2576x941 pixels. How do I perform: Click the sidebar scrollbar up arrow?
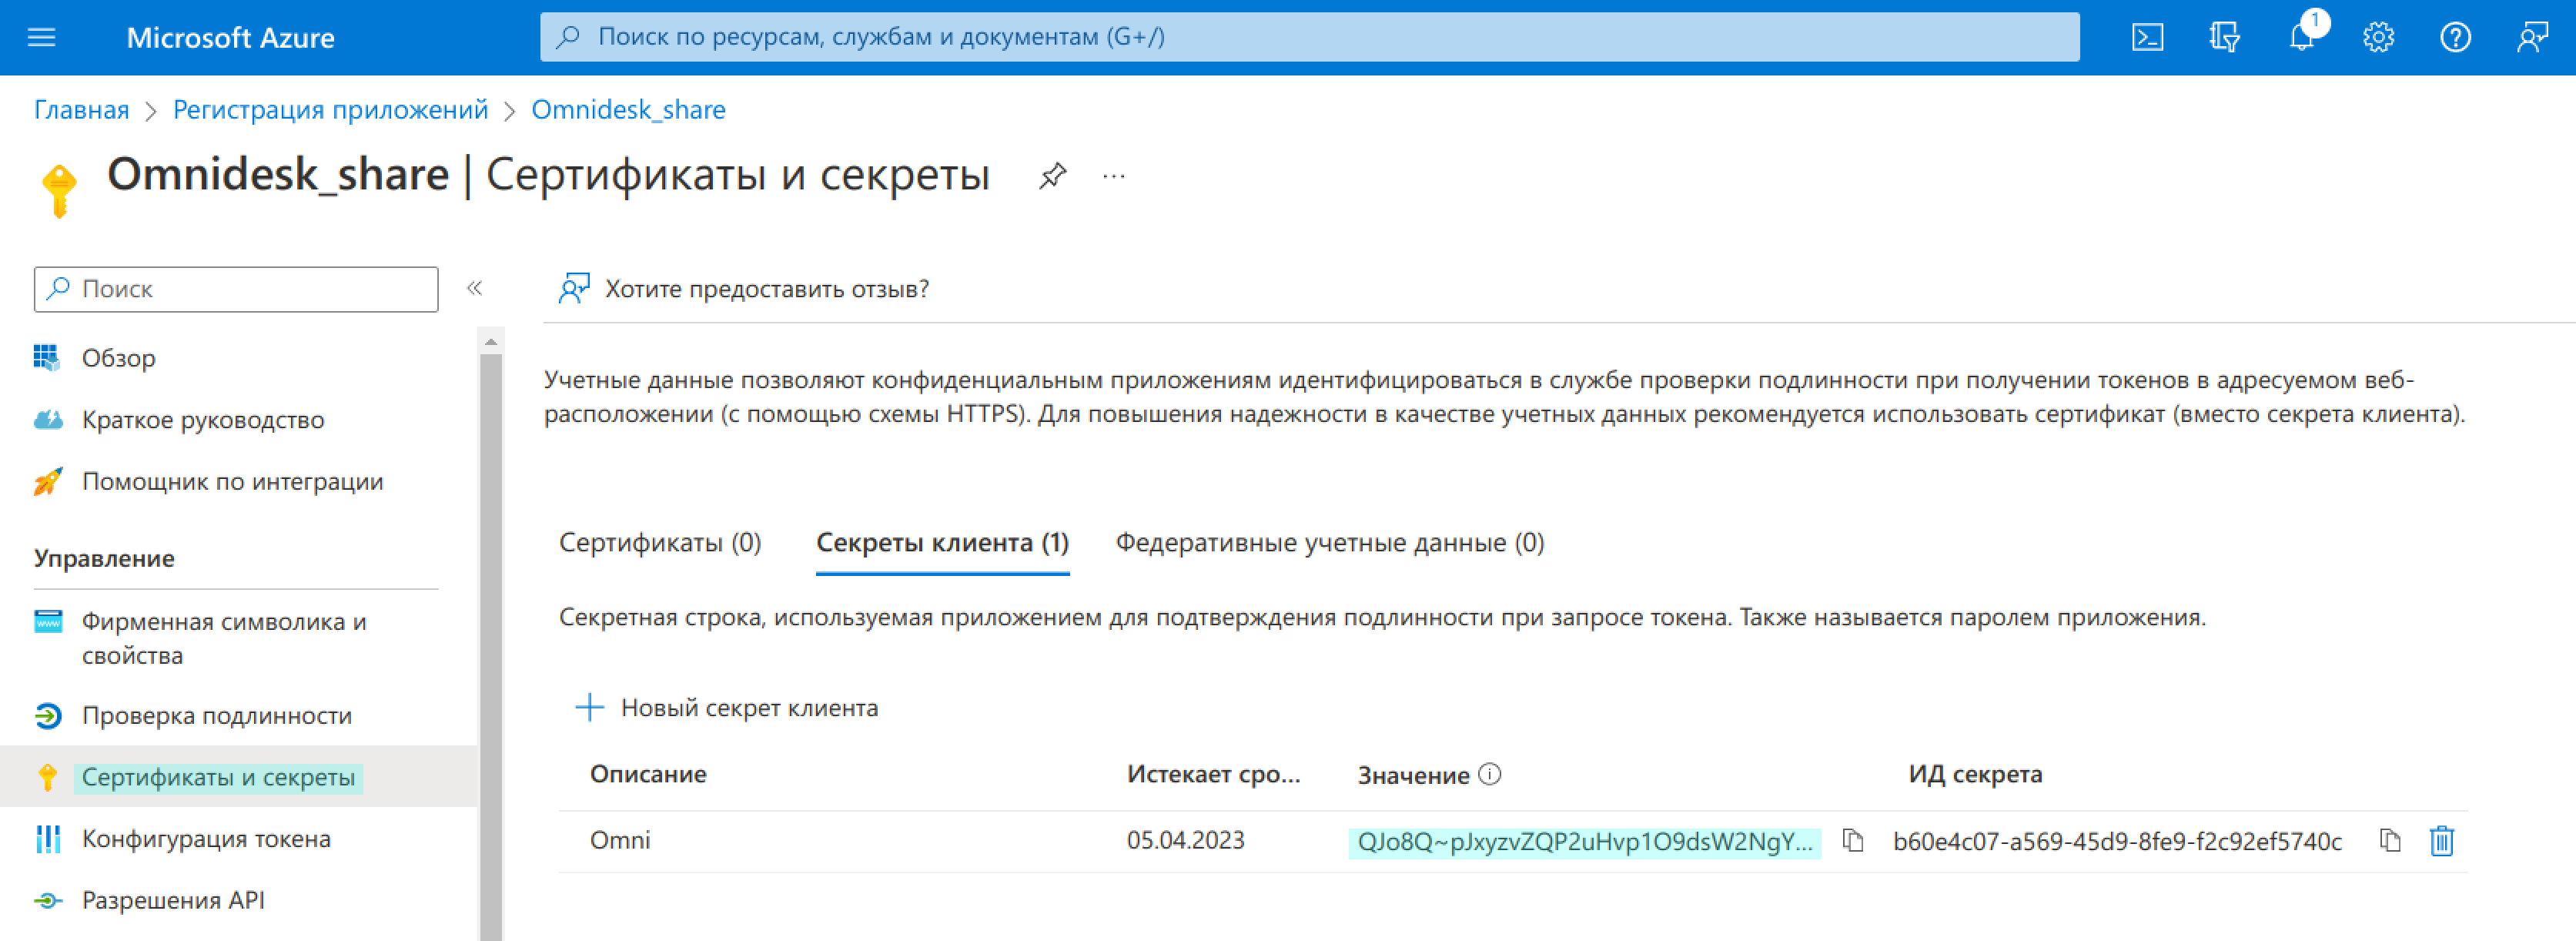490,343
